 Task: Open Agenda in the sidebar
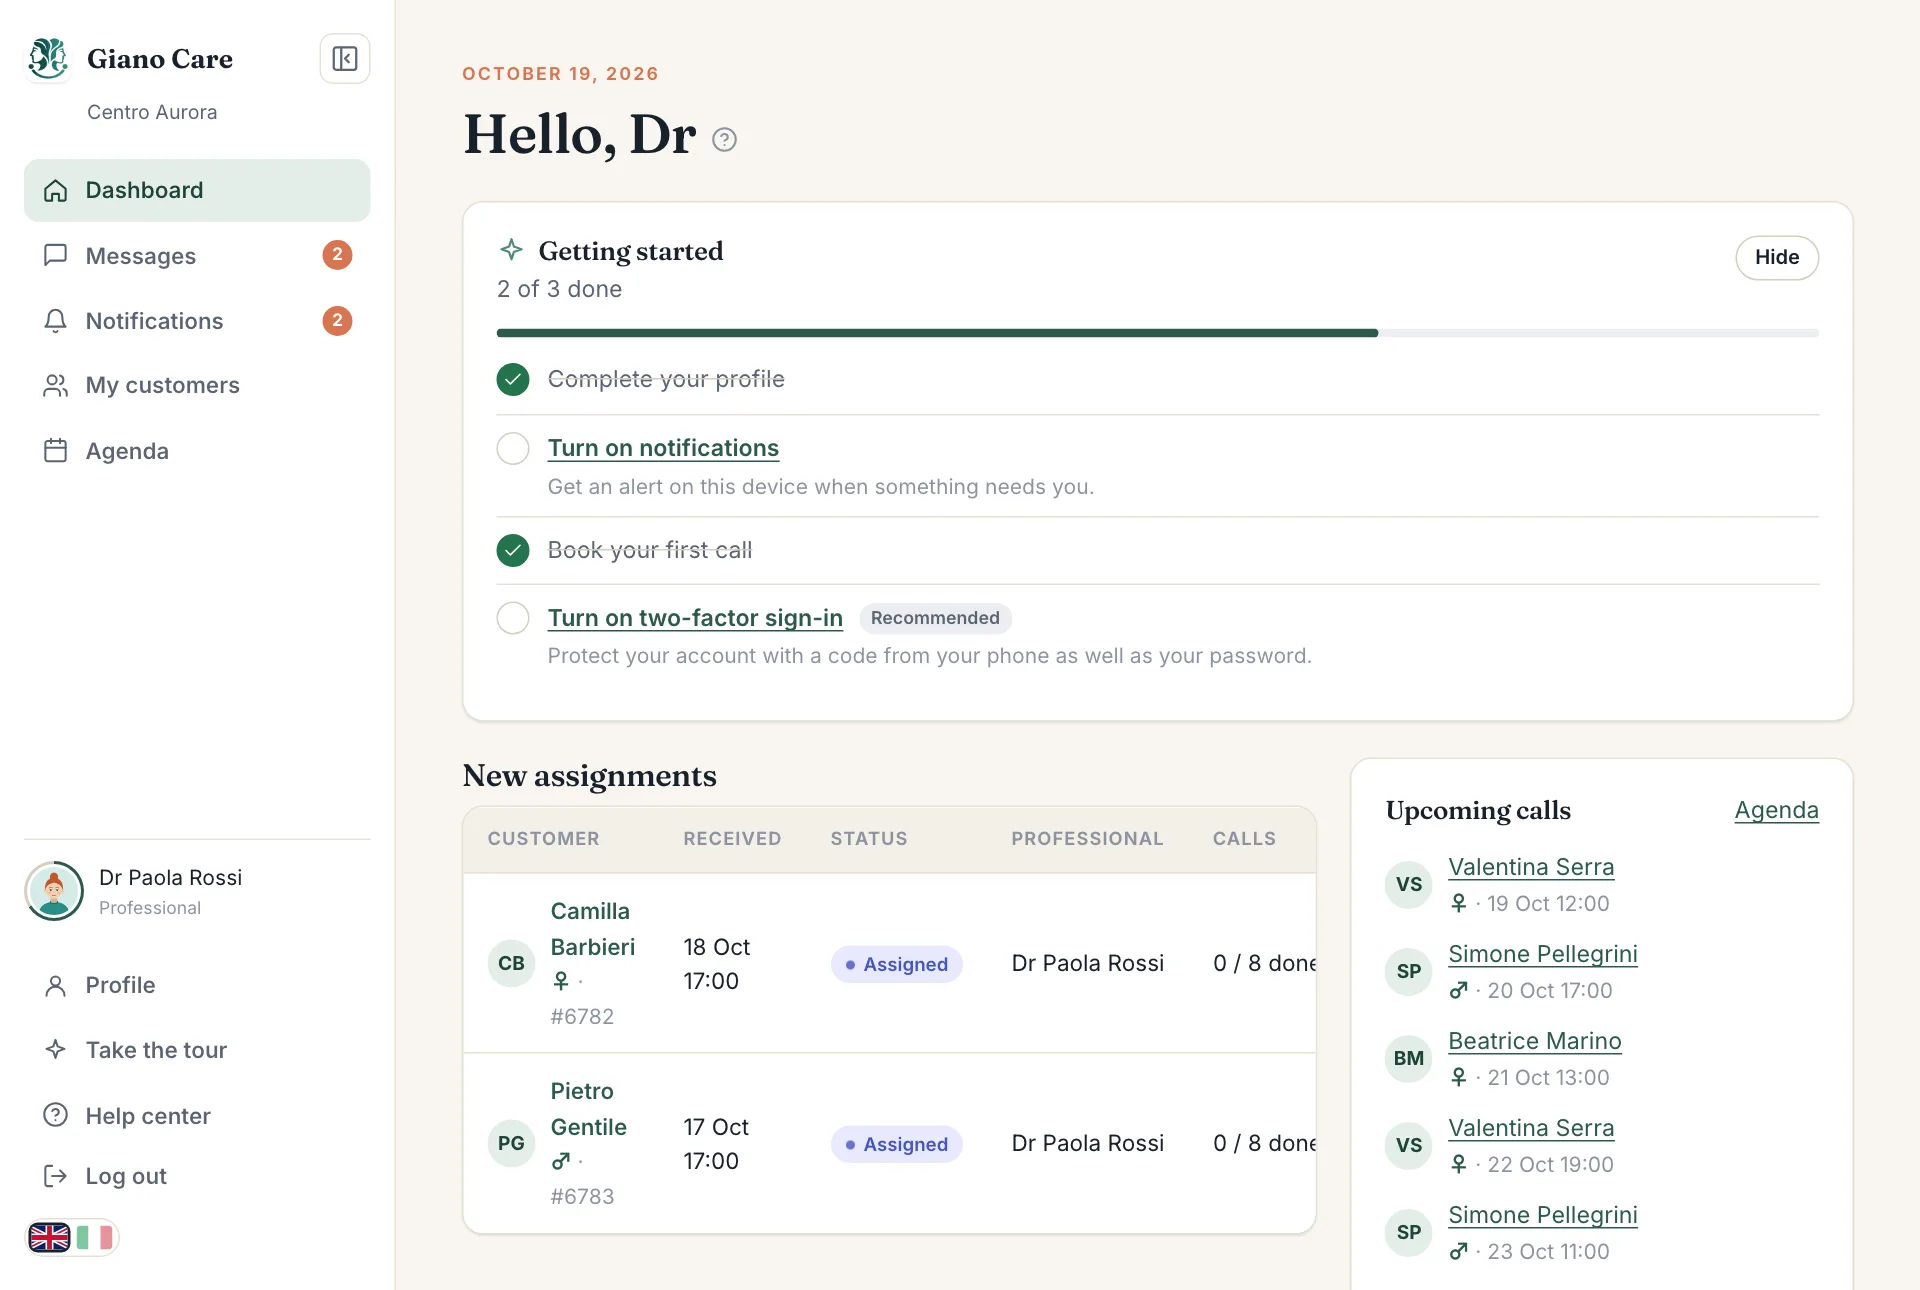pos(197,451)
